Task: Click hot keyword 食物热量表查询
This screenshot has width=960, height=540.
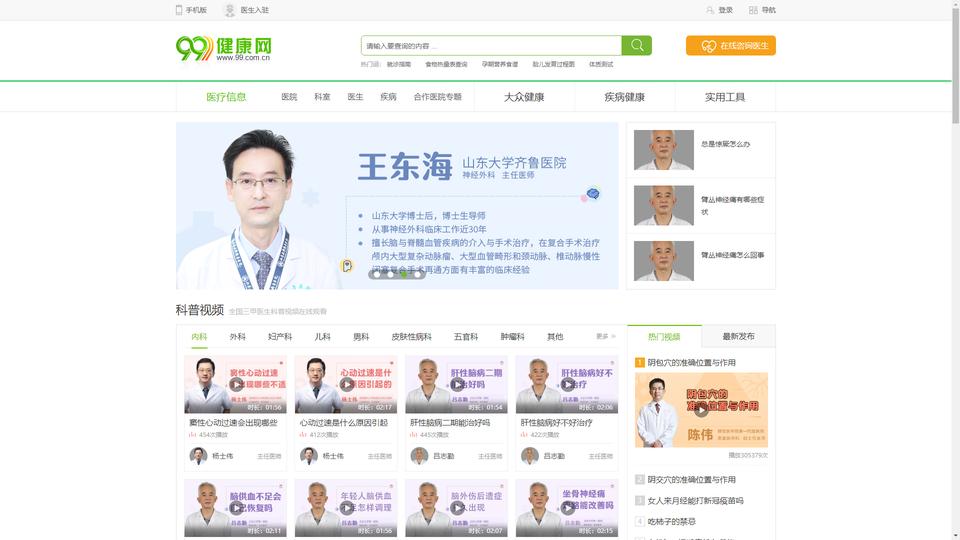Action: tap(446, 64)
